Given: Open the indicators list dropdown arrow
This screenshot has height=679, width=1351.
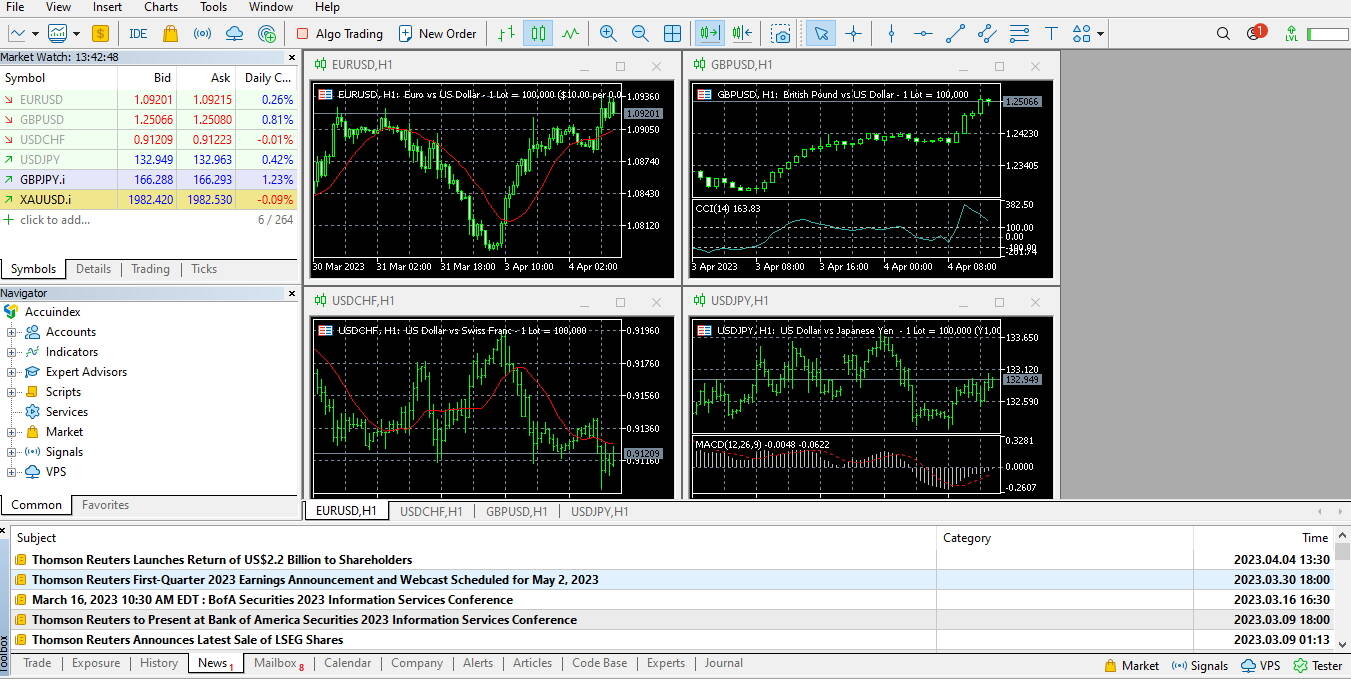Looking at the screenshot, I should 76,33.
